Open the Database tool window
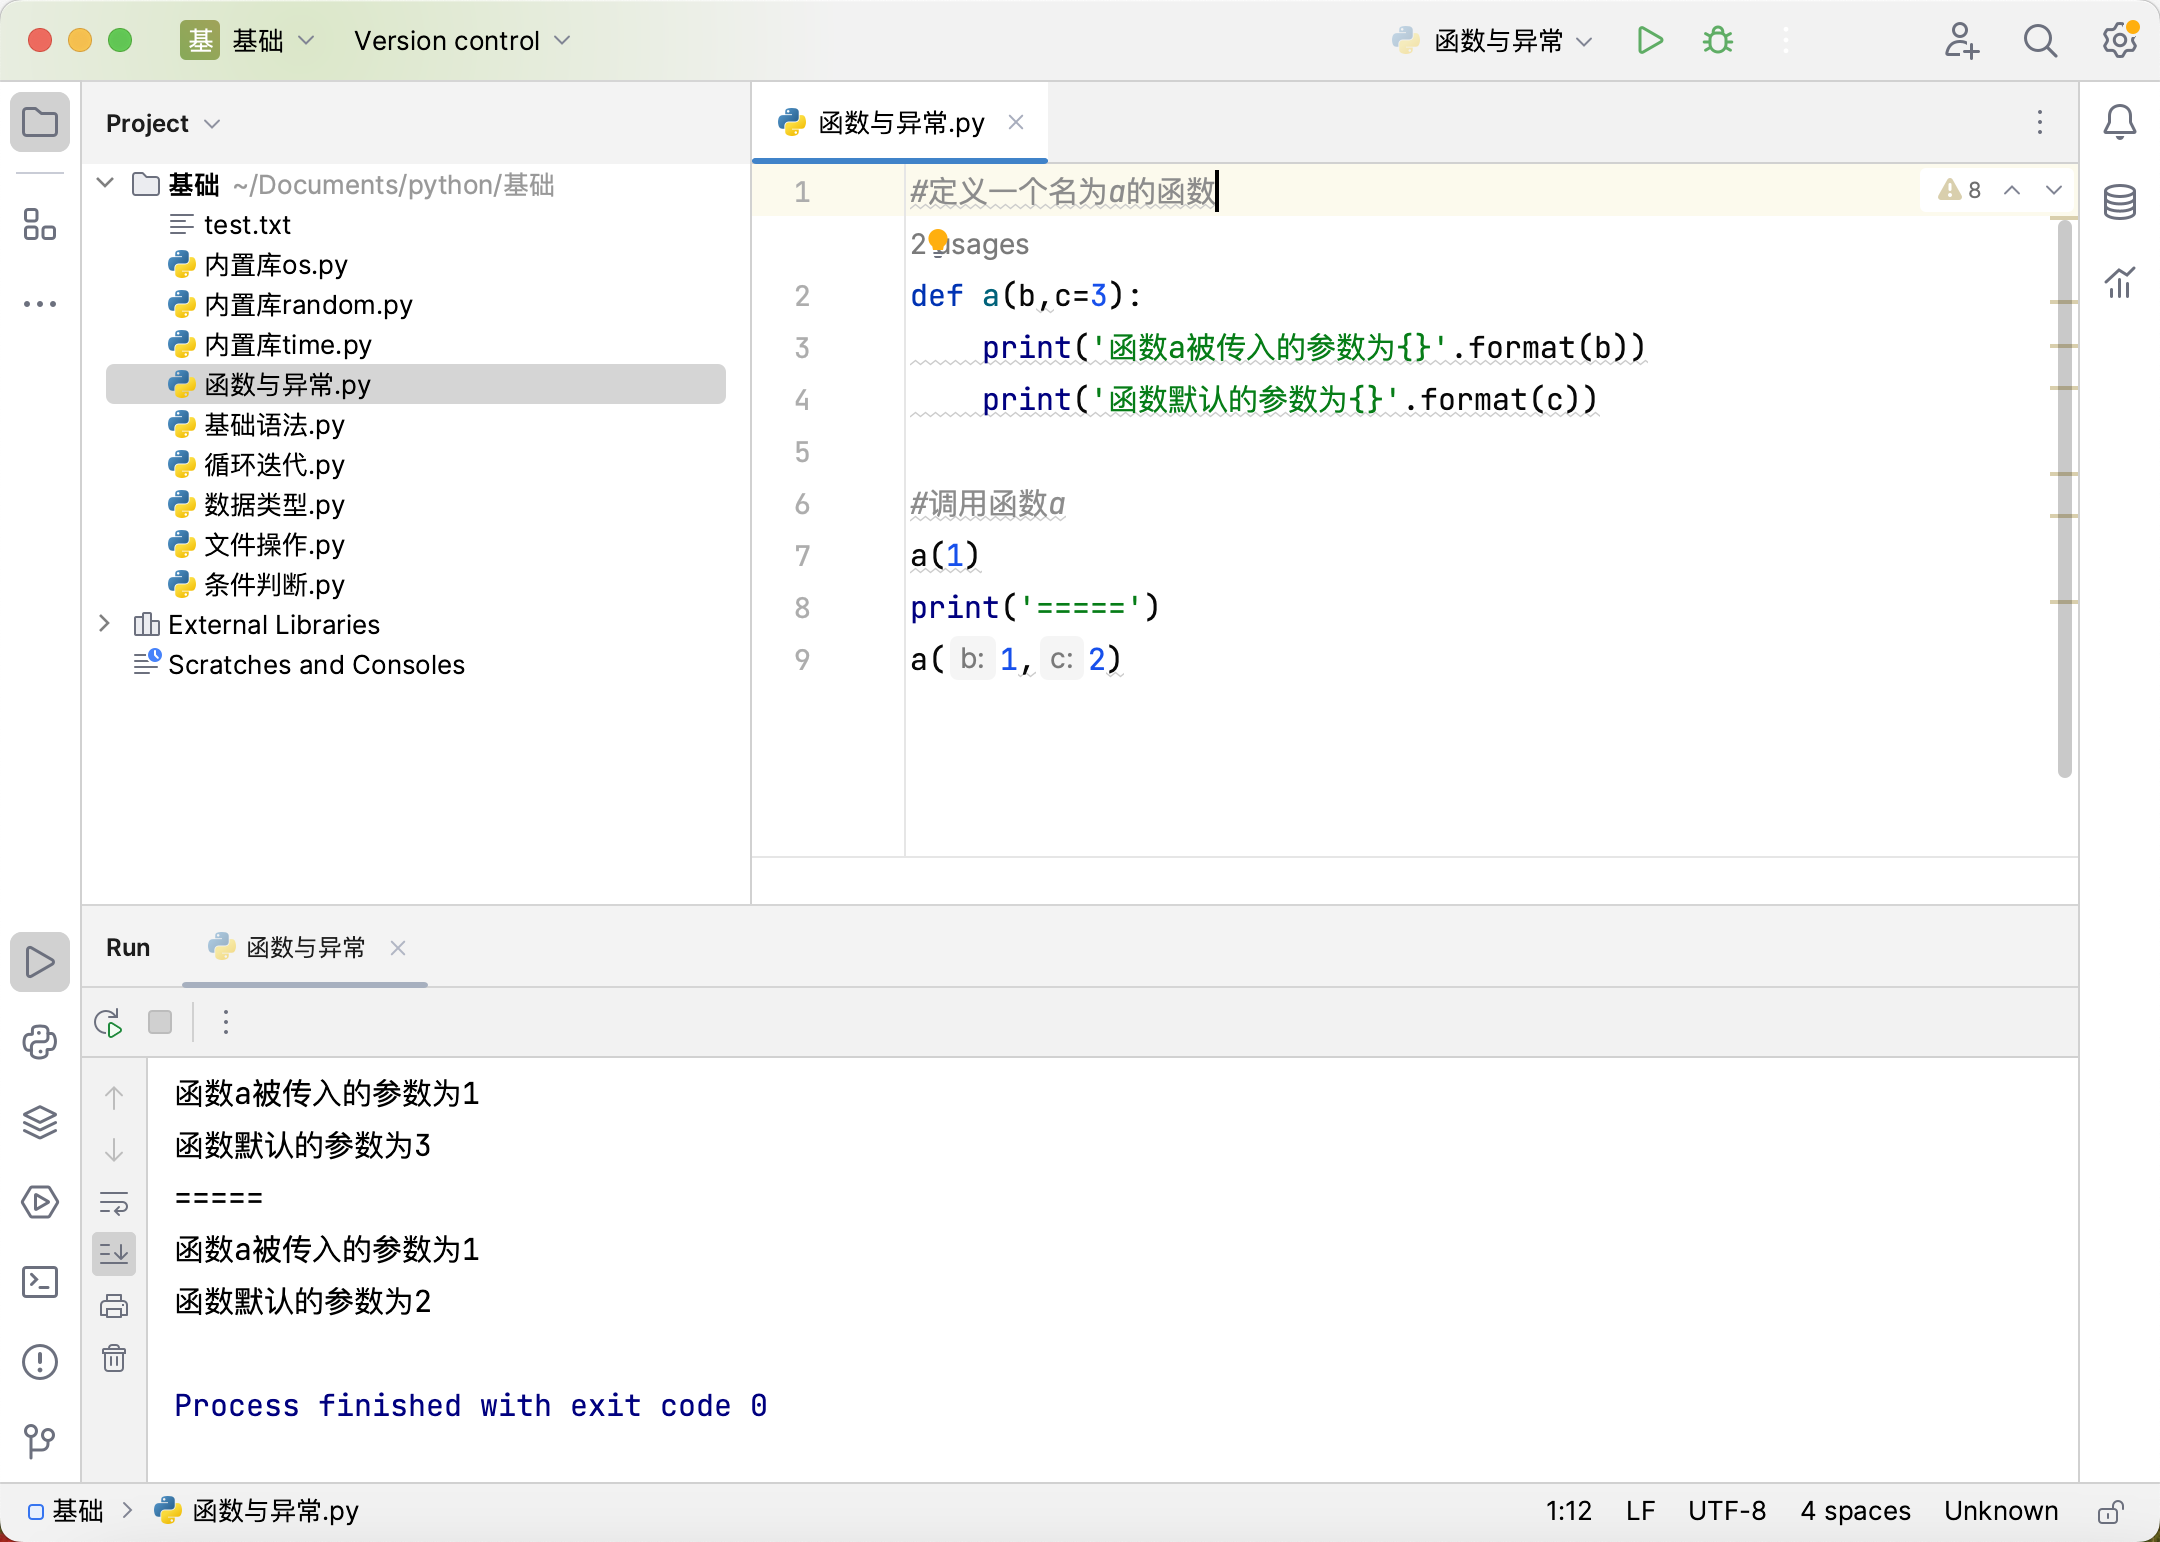The image size is (2160, 1542). point(2119,203)
